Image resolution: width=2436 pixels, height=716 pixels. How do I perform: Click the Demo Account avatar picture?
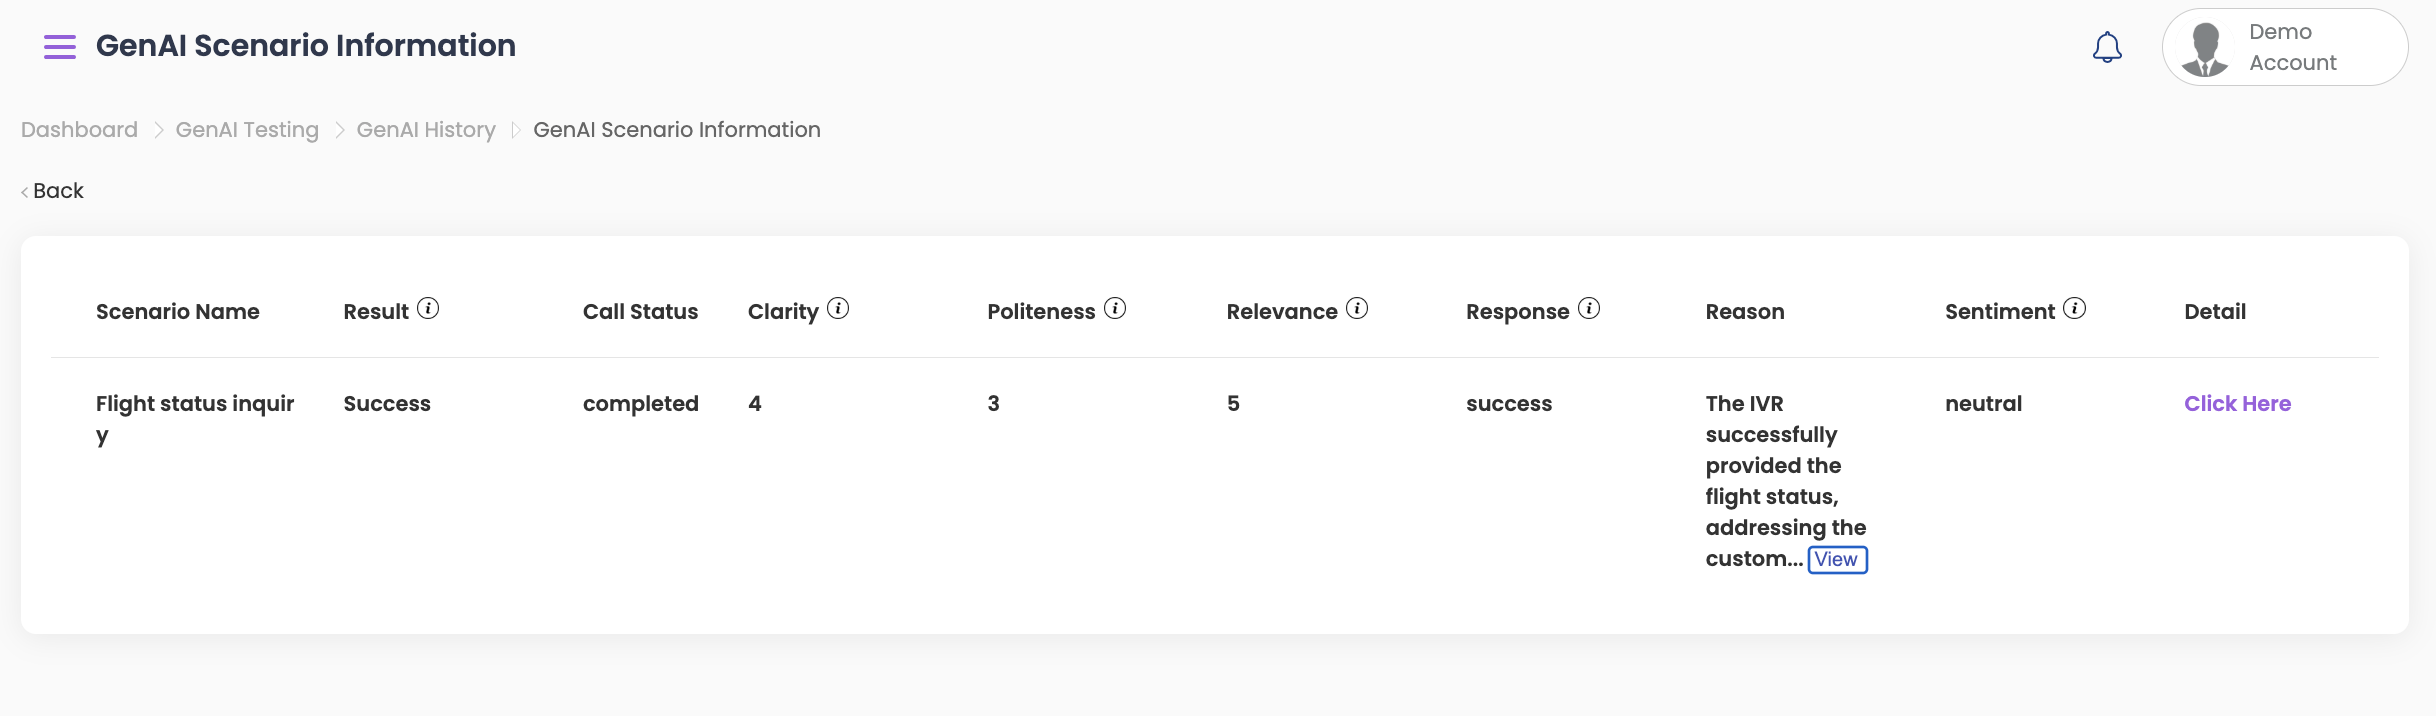coord(2205,48)
